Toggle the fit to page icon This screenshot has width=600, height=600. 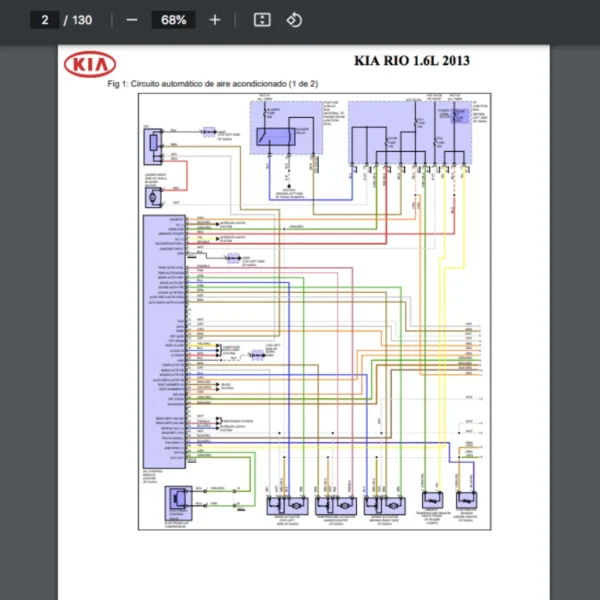[x=262, y=20]
